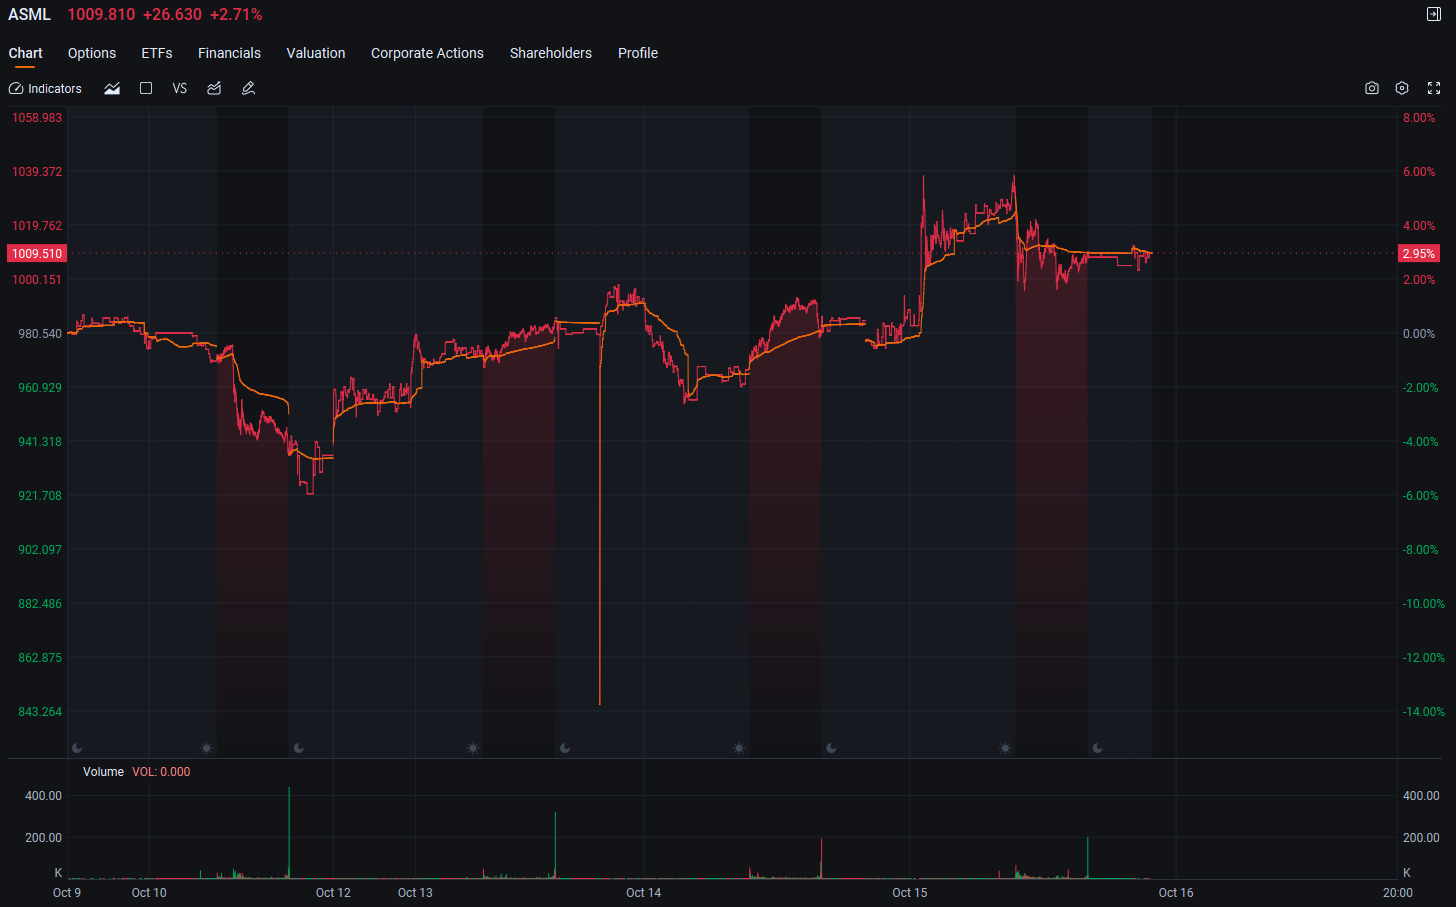1456x907 pixels.
Task: Click the leftmost moon session marker
Action: 77,748
